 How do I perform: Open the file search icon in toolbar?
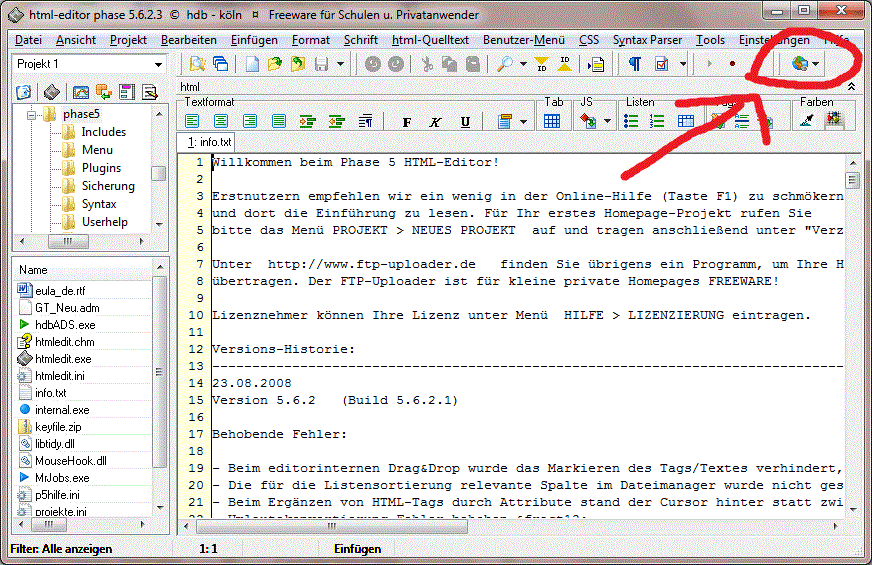[197, 64]
